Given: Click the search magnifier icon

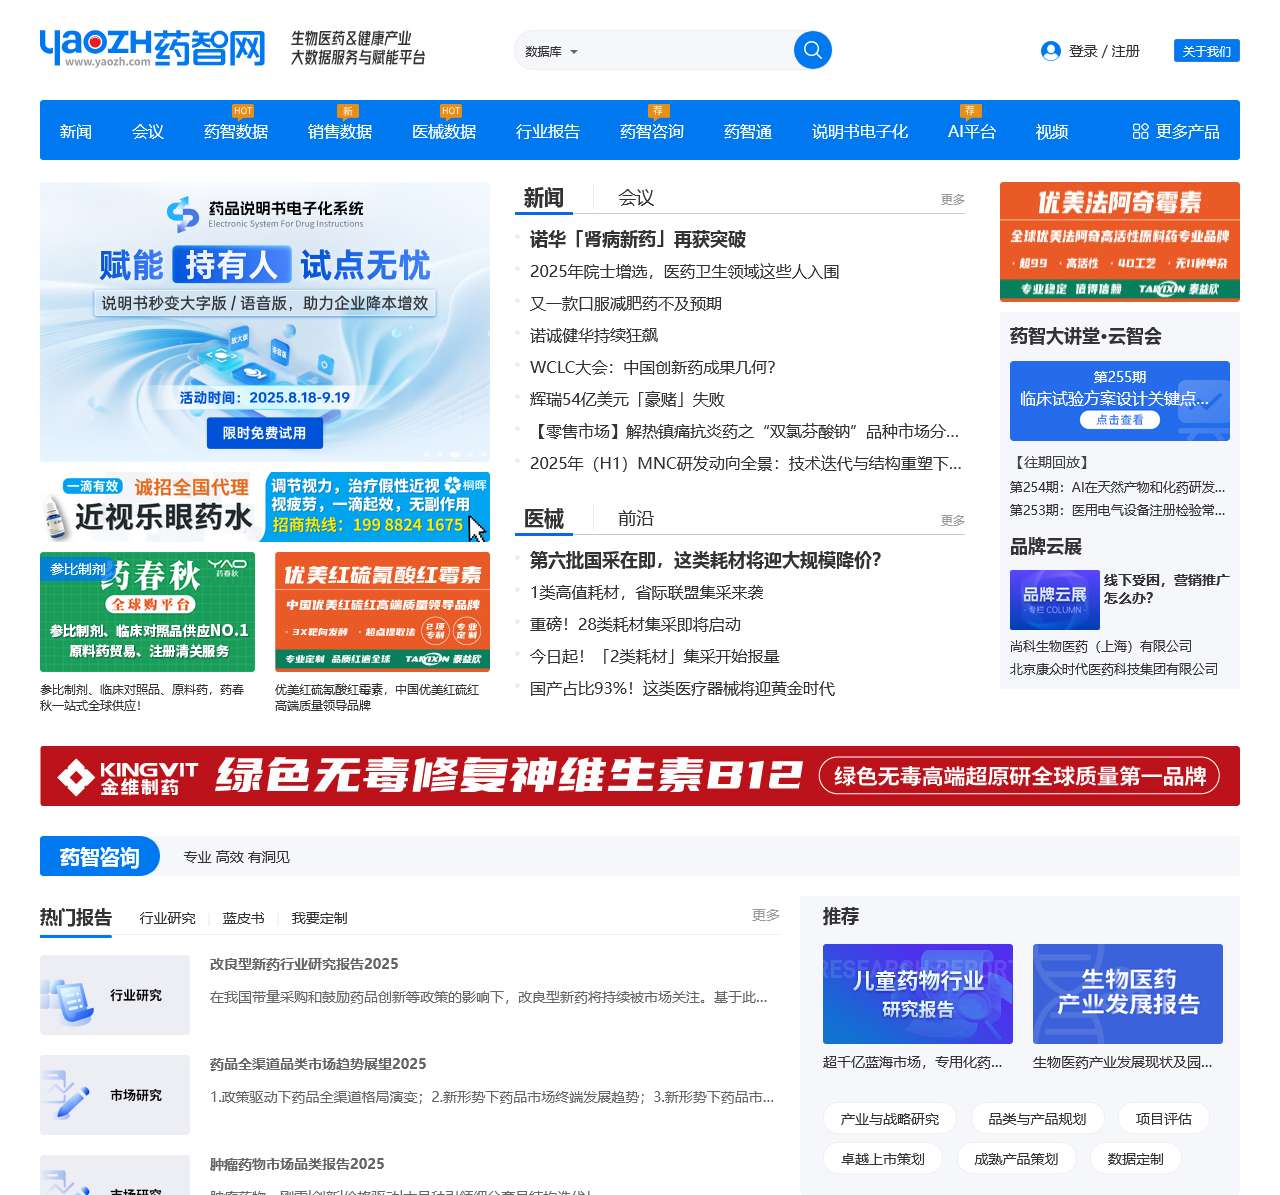Looking at the screenshot, I should pos(812,49).
